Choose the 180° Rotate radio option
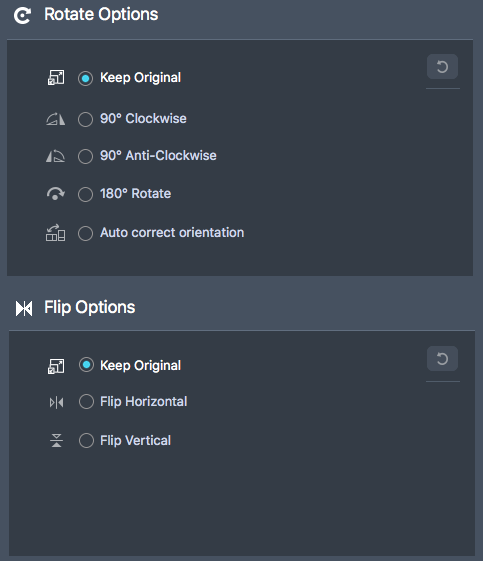This screenshot has height=561, width=483. click(86, 194)
